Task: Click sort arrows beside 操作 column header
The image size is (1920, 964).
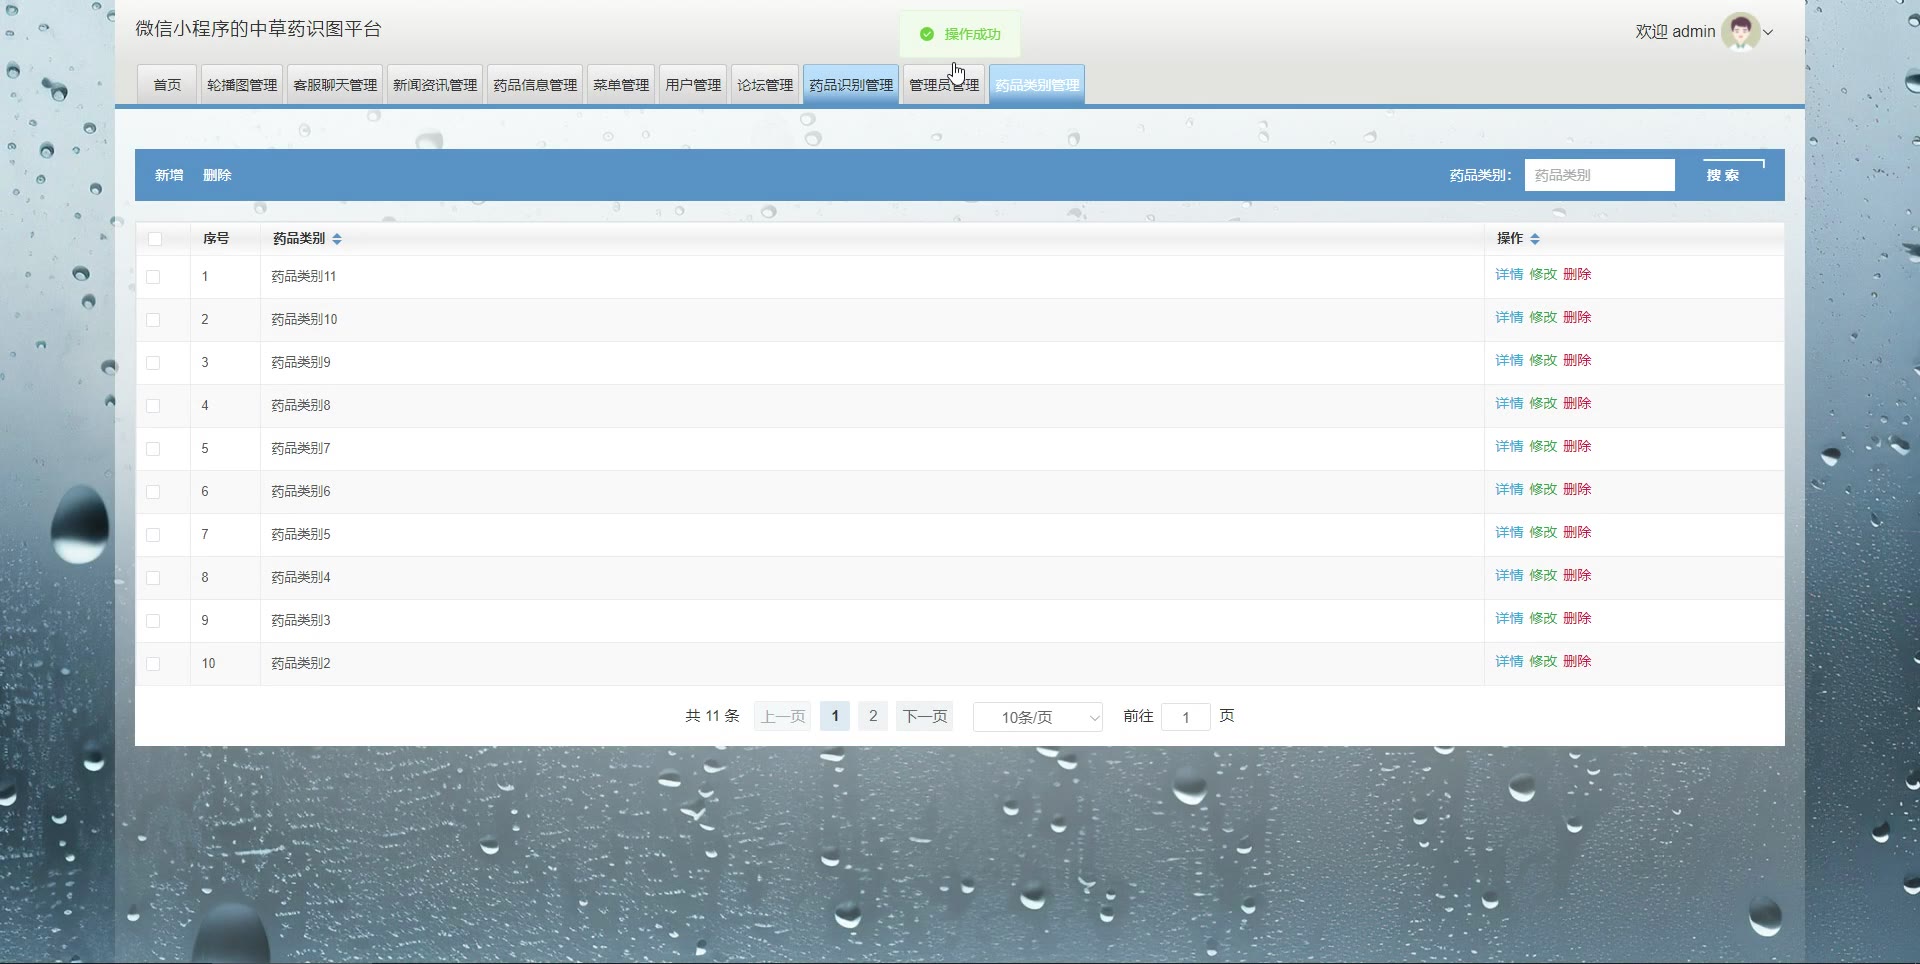Action: [x=1535, y=239]
